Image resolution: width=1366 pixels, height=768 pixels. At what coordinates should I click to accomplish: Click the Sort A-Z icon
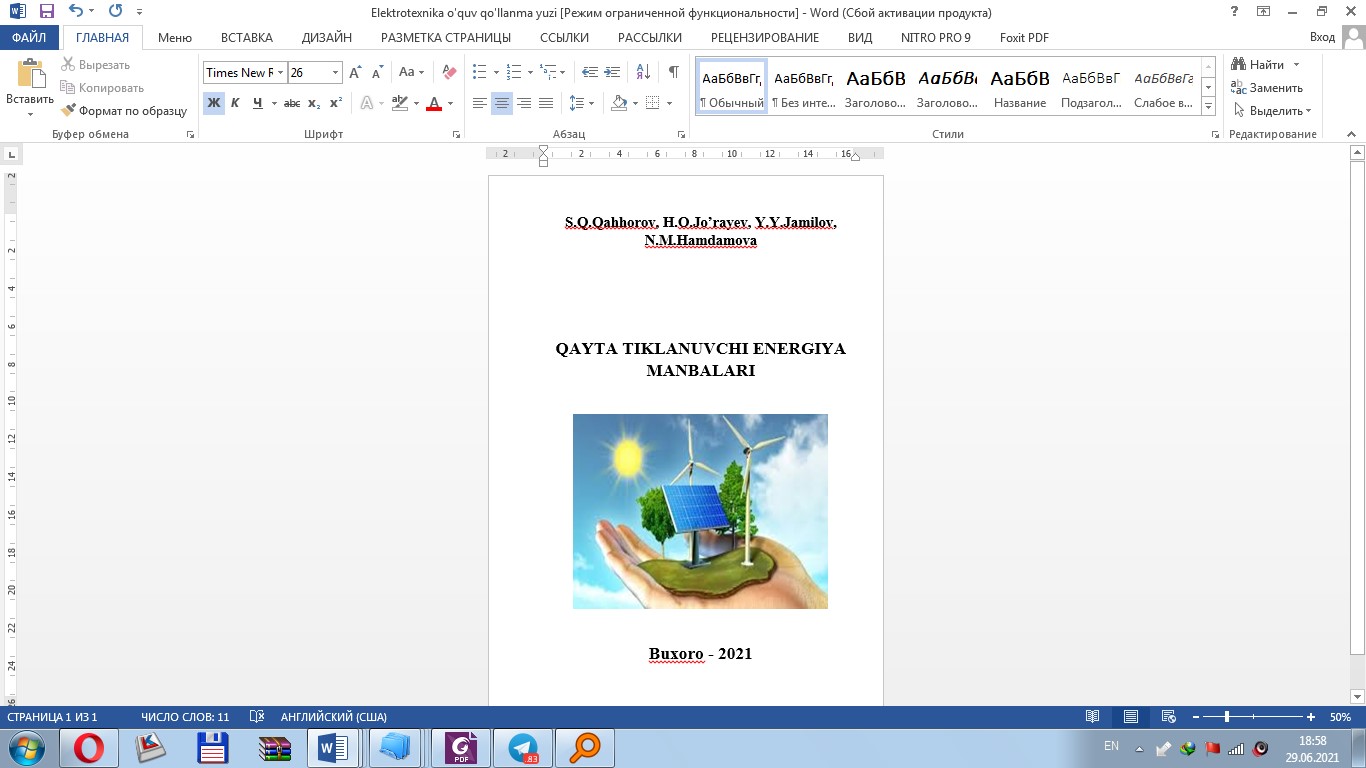[x=643, y=72]
